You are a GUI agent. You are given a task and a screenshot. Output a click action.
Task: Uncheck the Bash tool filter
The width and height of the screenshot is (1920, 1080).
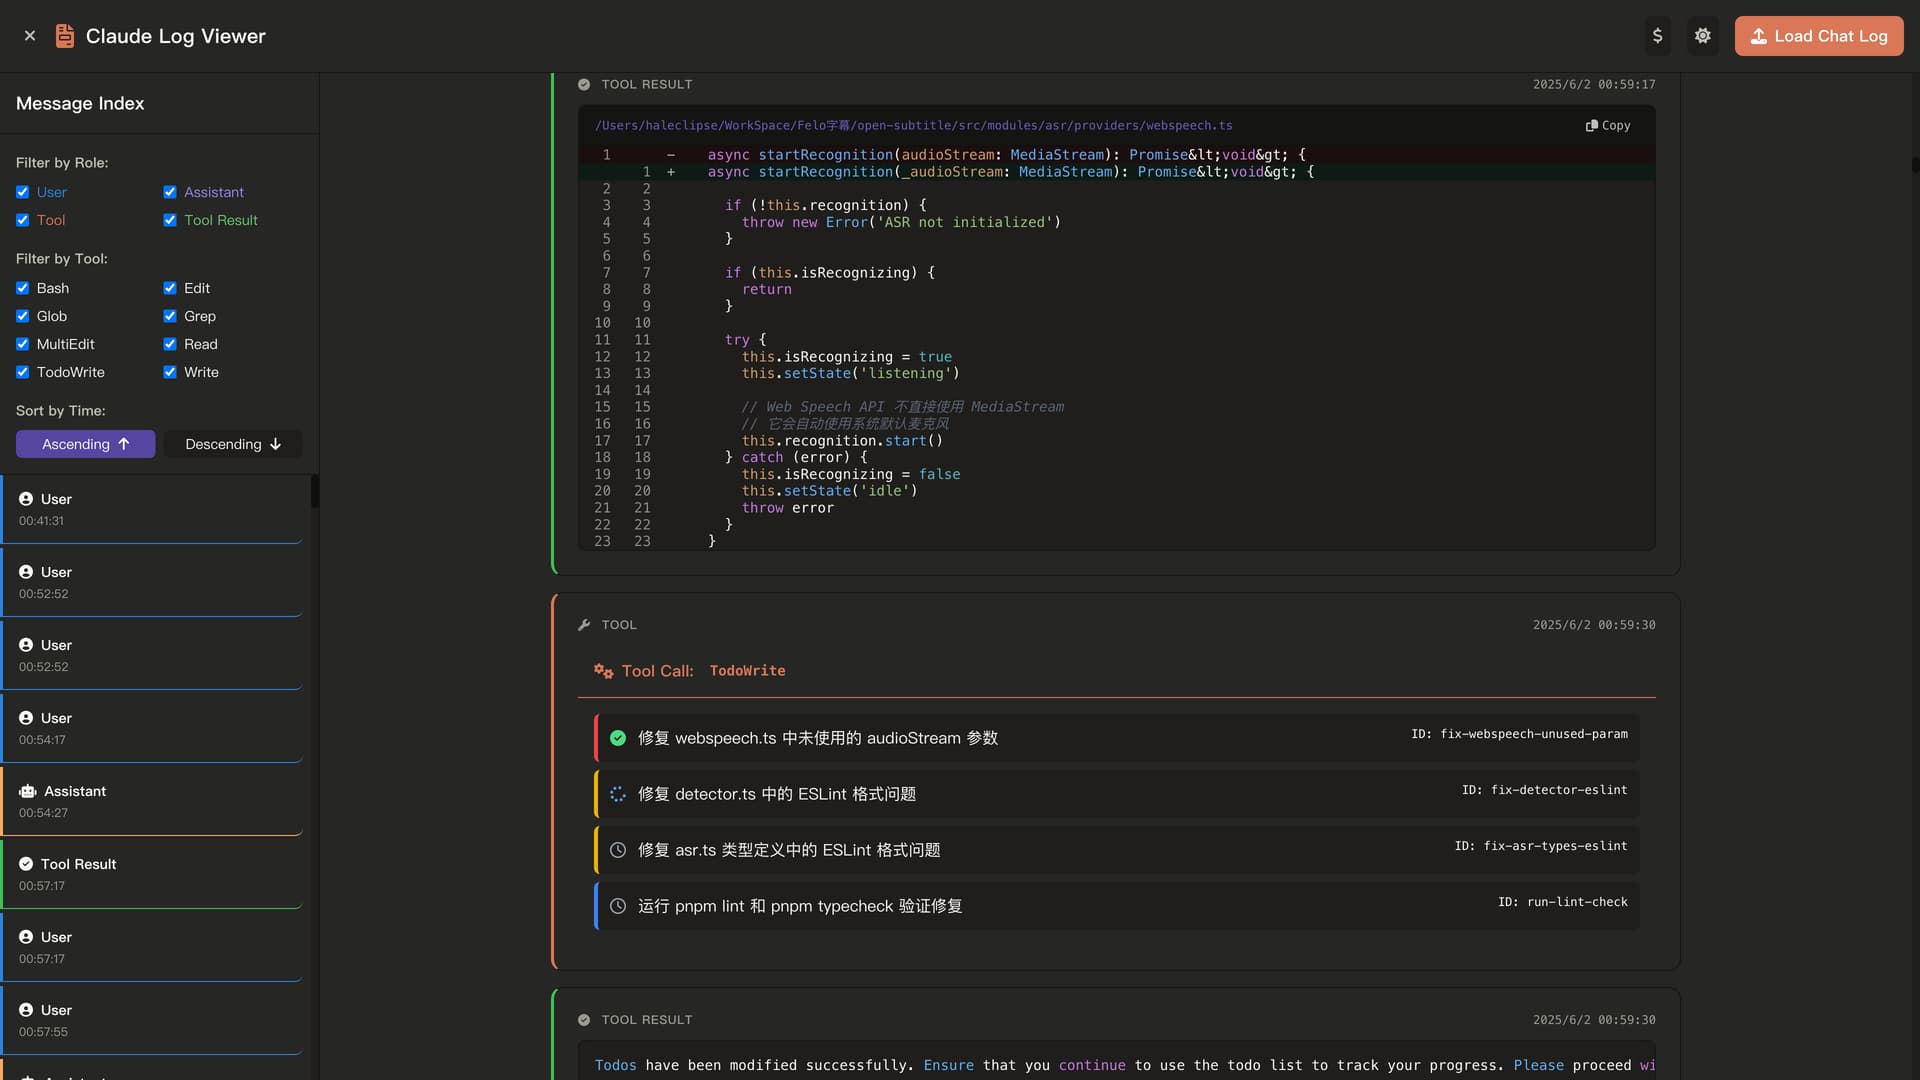(22, 288)
